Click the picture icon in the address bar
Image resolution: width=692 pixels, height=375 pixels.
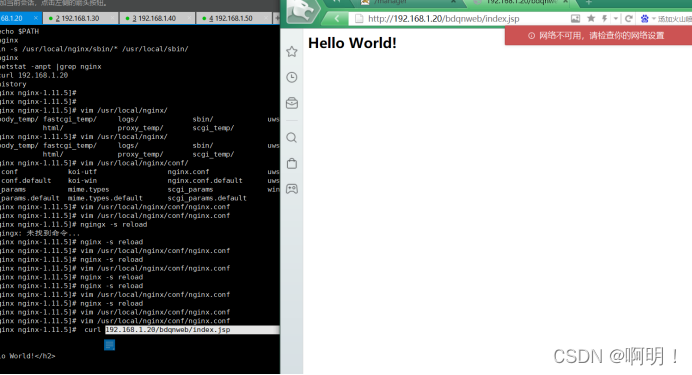coord(575,19)
